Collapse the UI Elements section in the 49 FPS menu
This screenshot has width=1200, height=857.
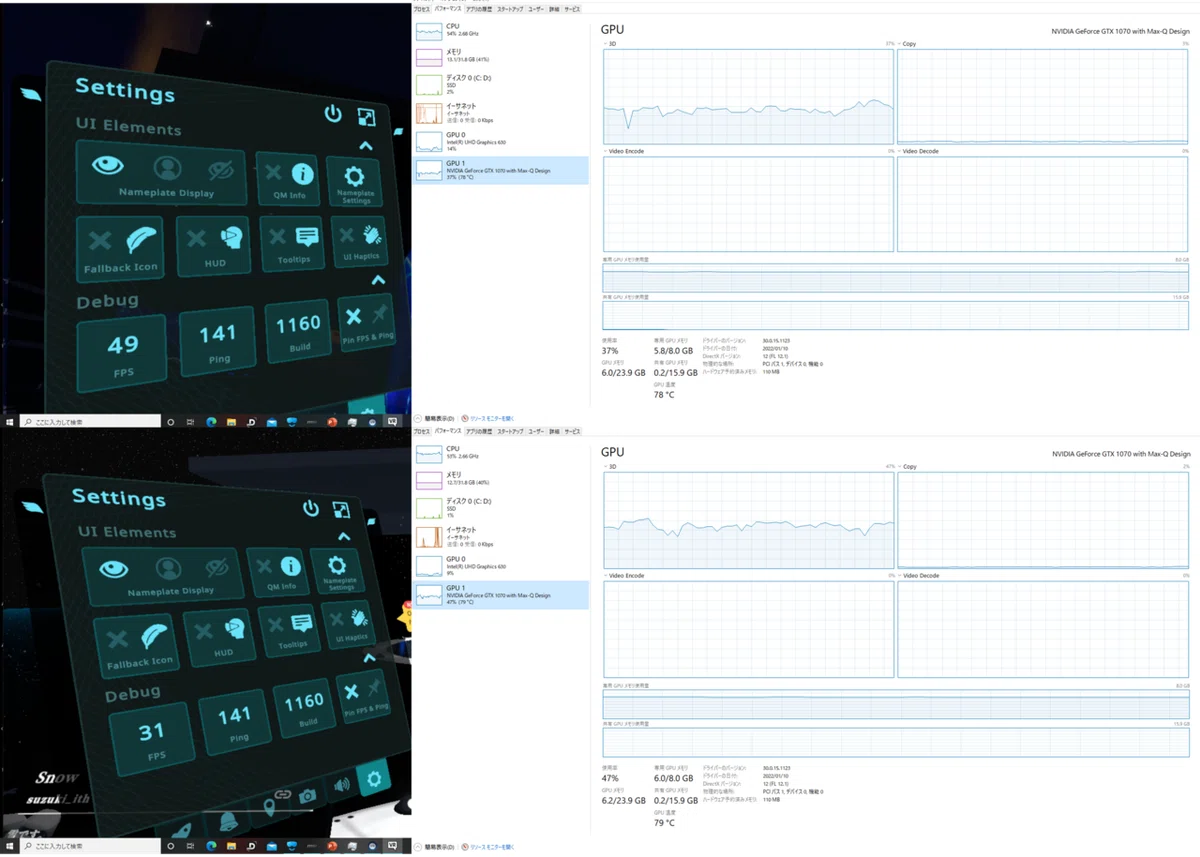point(366,145)
